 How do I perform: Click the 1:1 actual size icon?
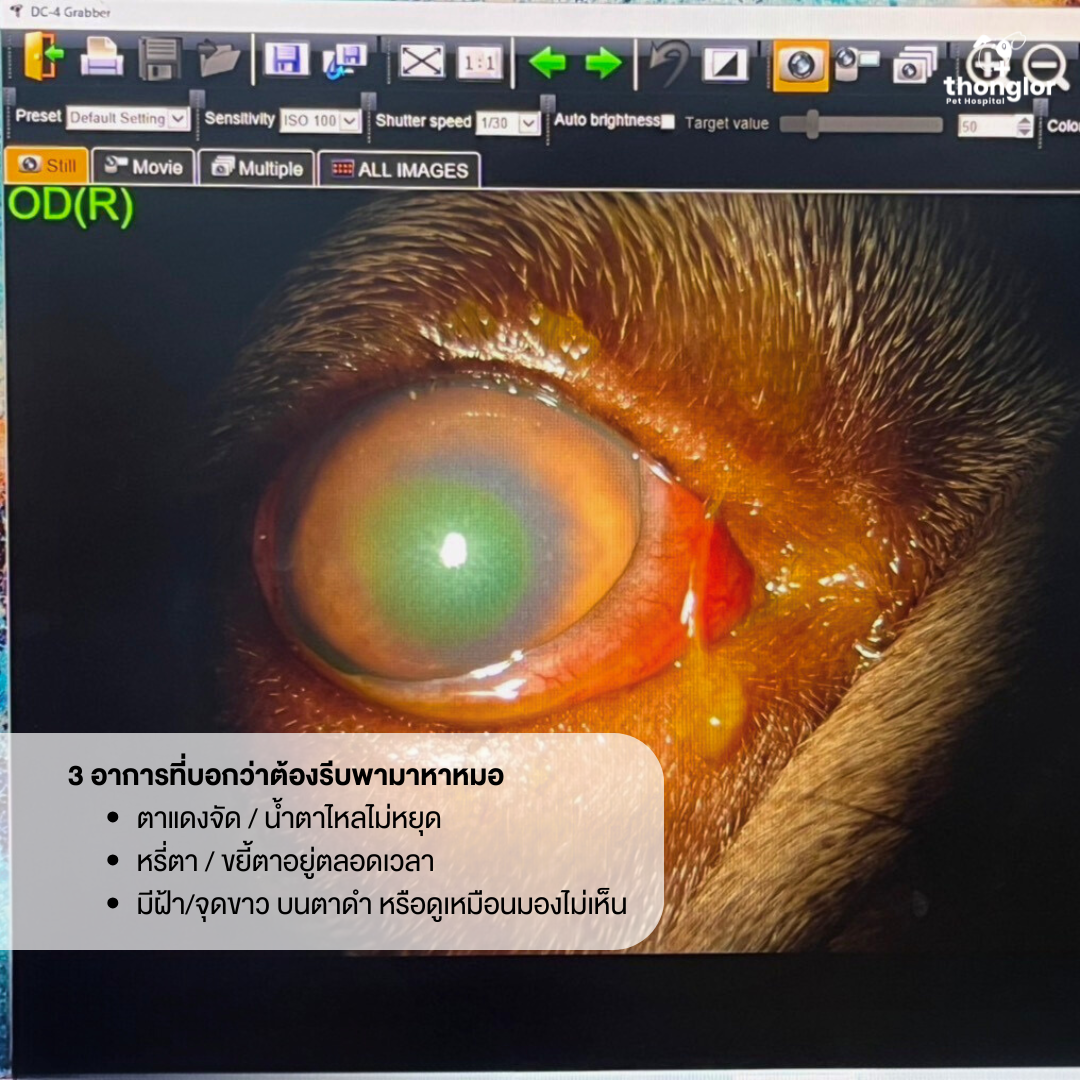coord(480,64)
